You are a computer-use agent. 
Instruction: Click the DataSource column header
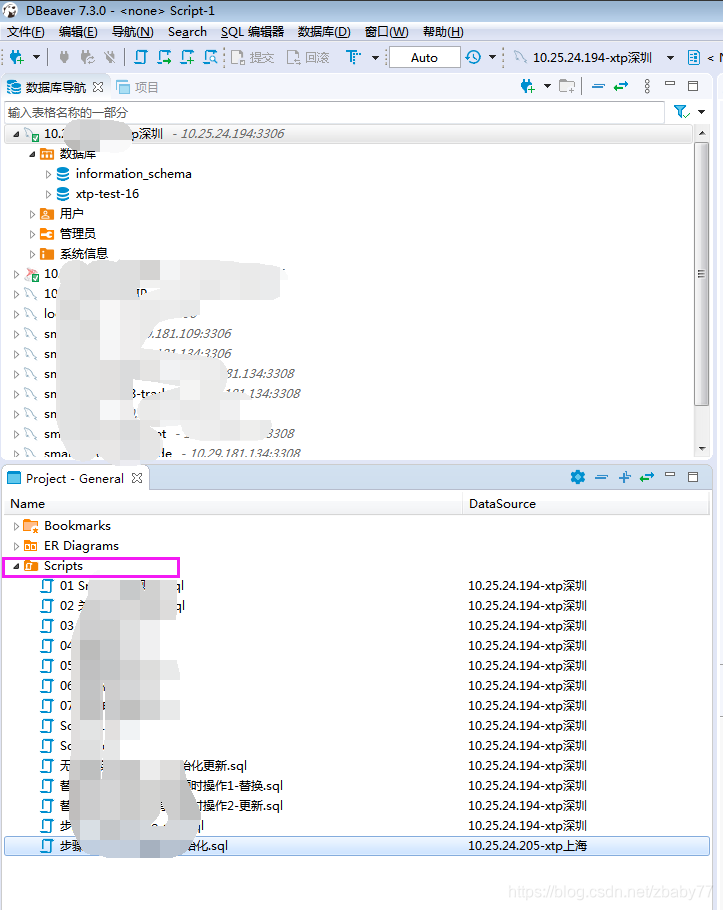[586, 504]
